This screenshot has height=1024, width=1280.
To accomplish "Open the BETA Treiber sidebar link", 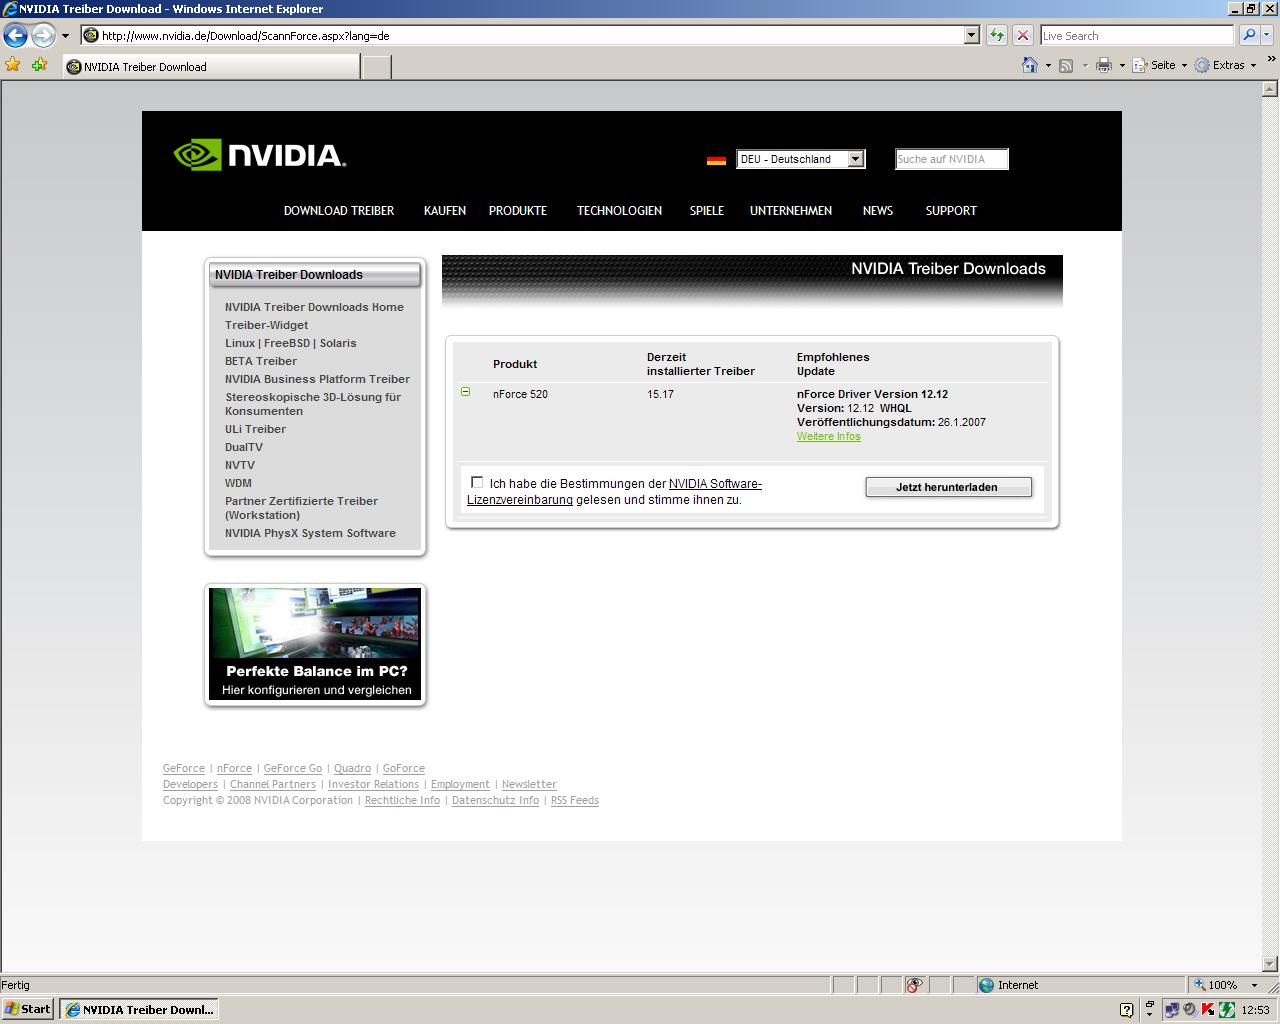I will click(261, 361).
